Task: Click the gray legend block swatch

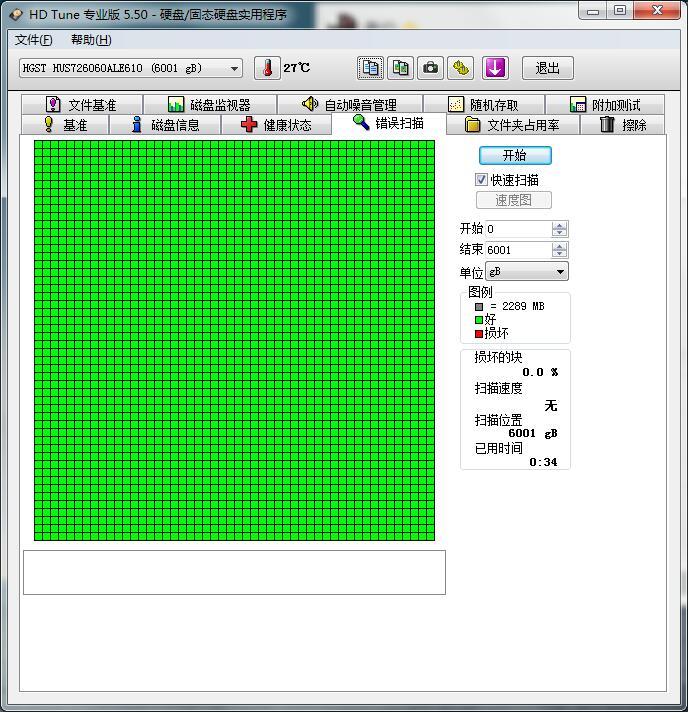Action: (479, 307)
